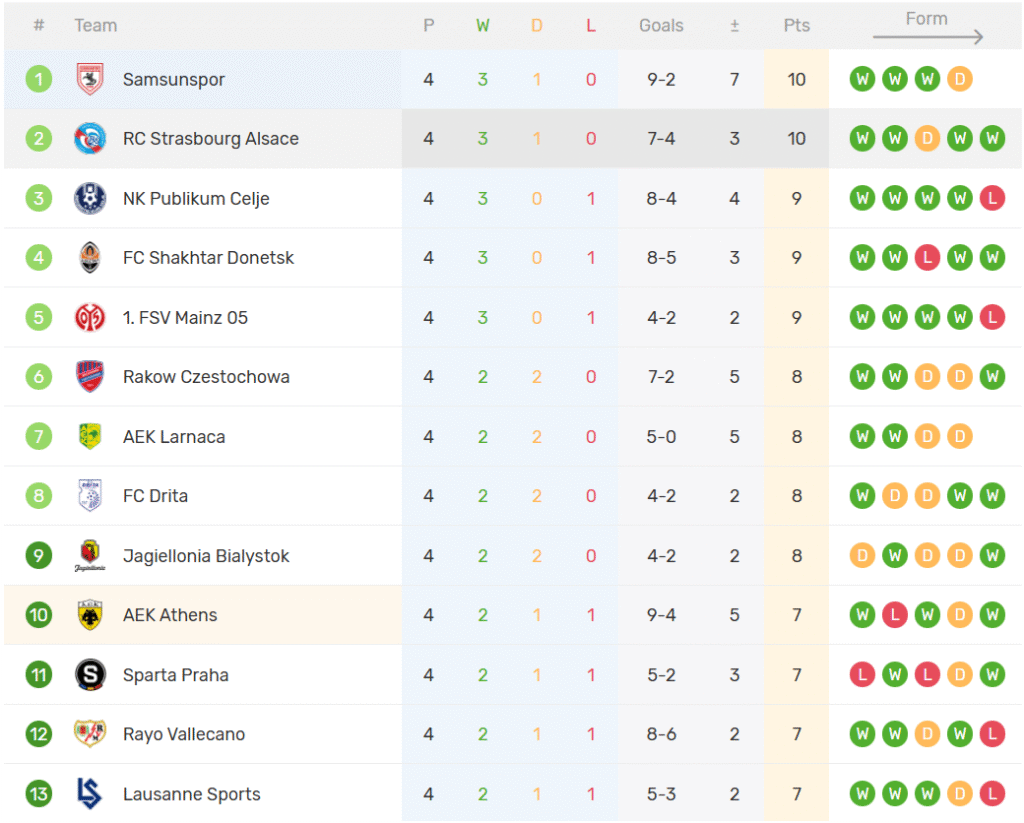
Task: Sort table by Pts column header
Action: [x=796, y=26]
